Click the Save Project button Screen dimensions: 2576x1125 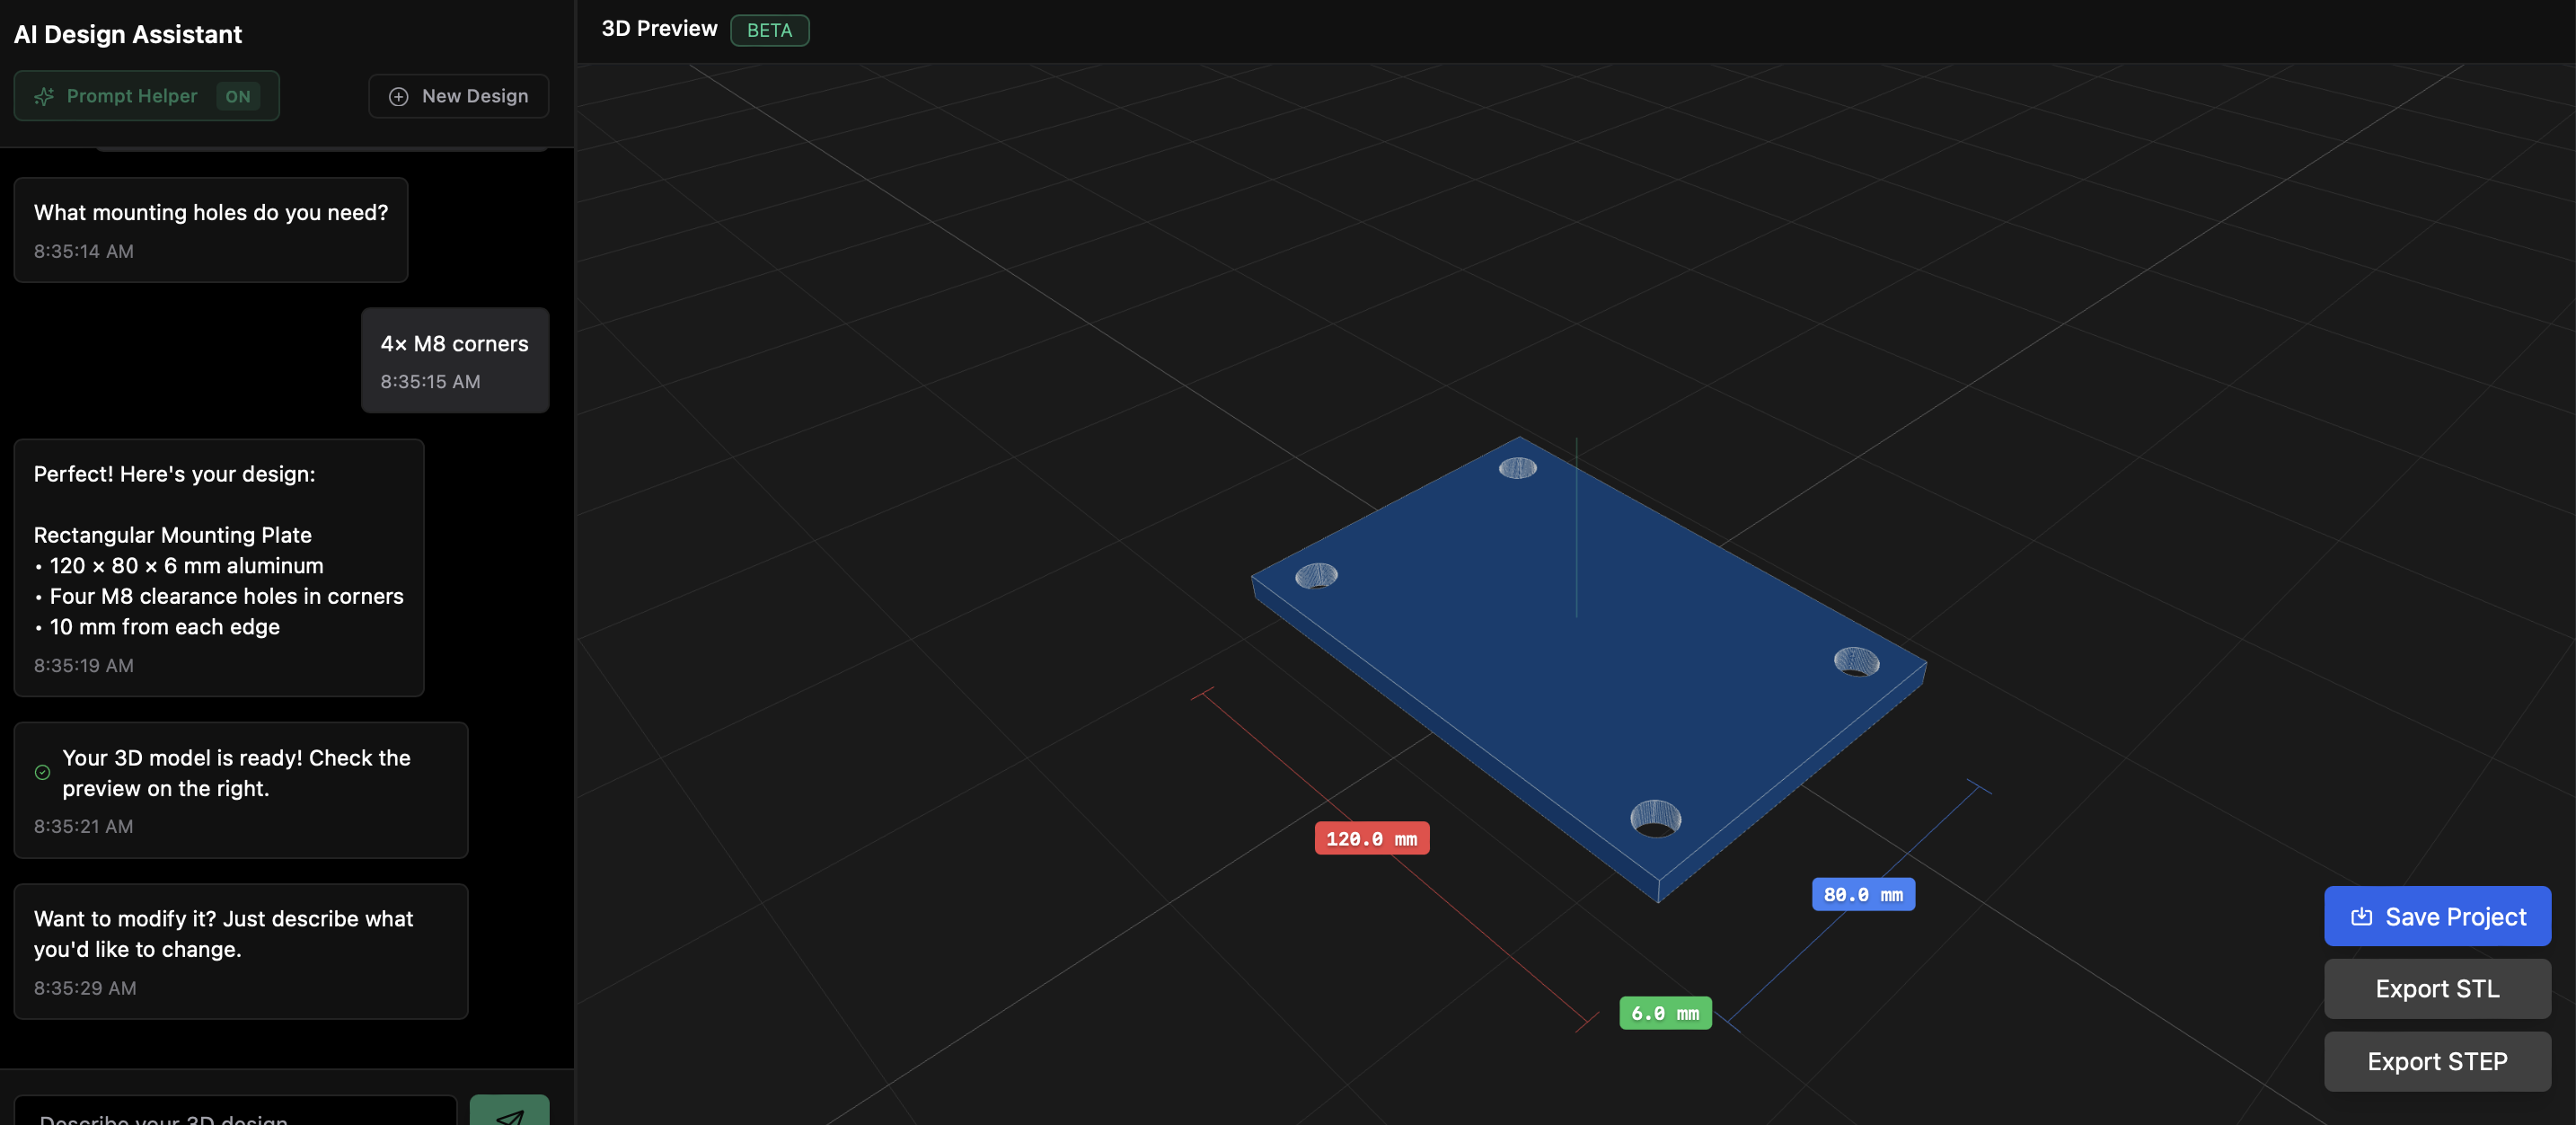point(2437,916)
